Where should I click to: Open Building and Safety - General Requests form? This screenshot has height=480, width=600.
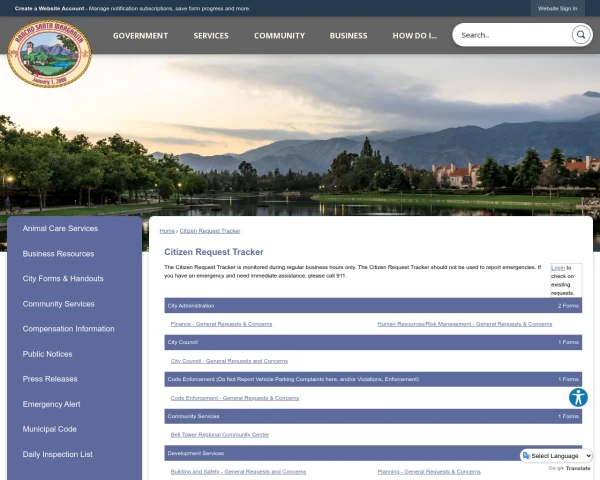[x=238, y=472]
